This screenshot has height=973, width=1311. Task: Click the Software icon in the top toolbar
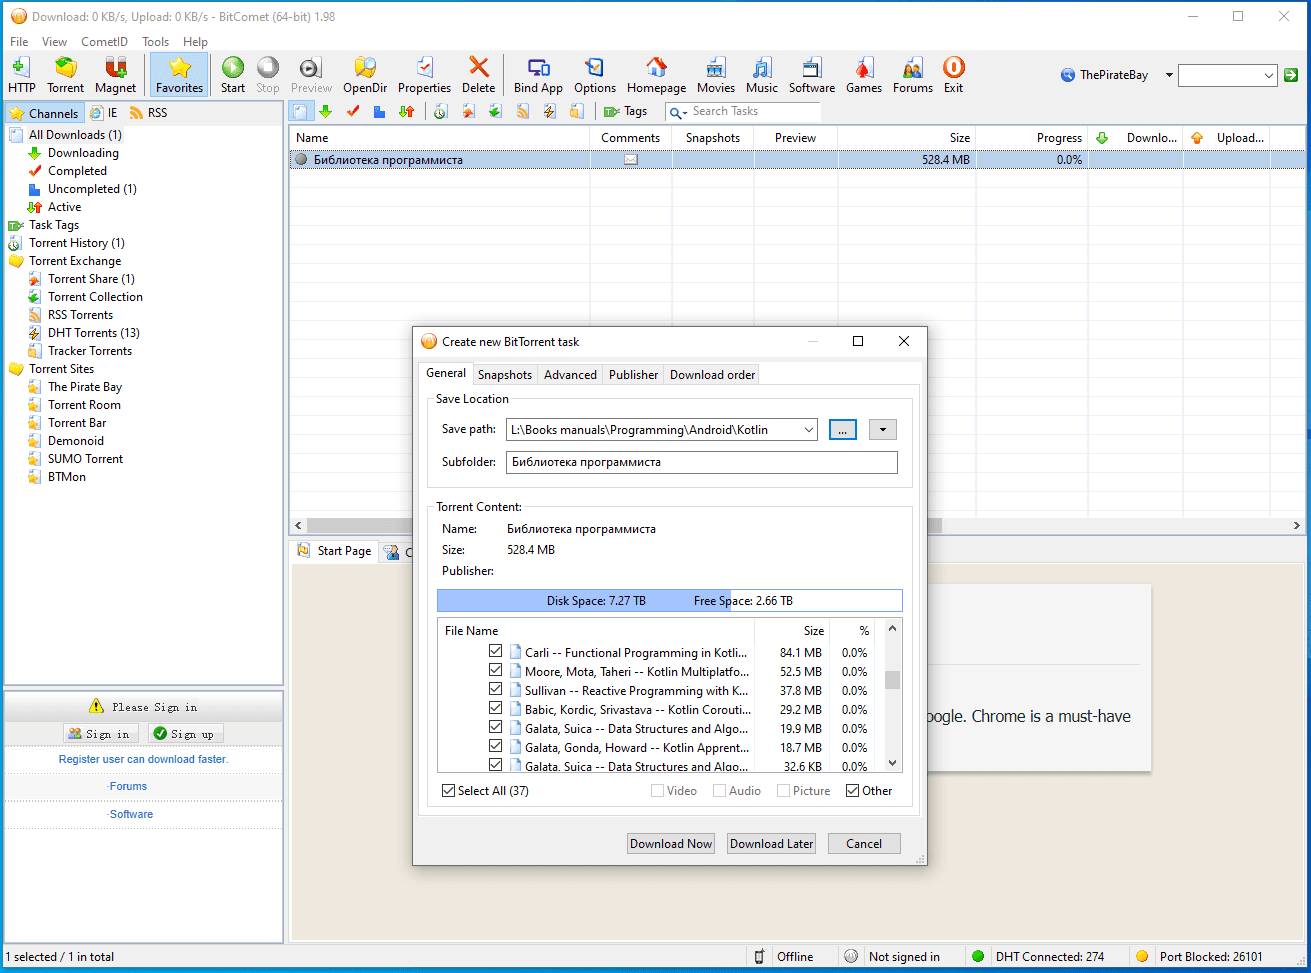coord(812,75)
